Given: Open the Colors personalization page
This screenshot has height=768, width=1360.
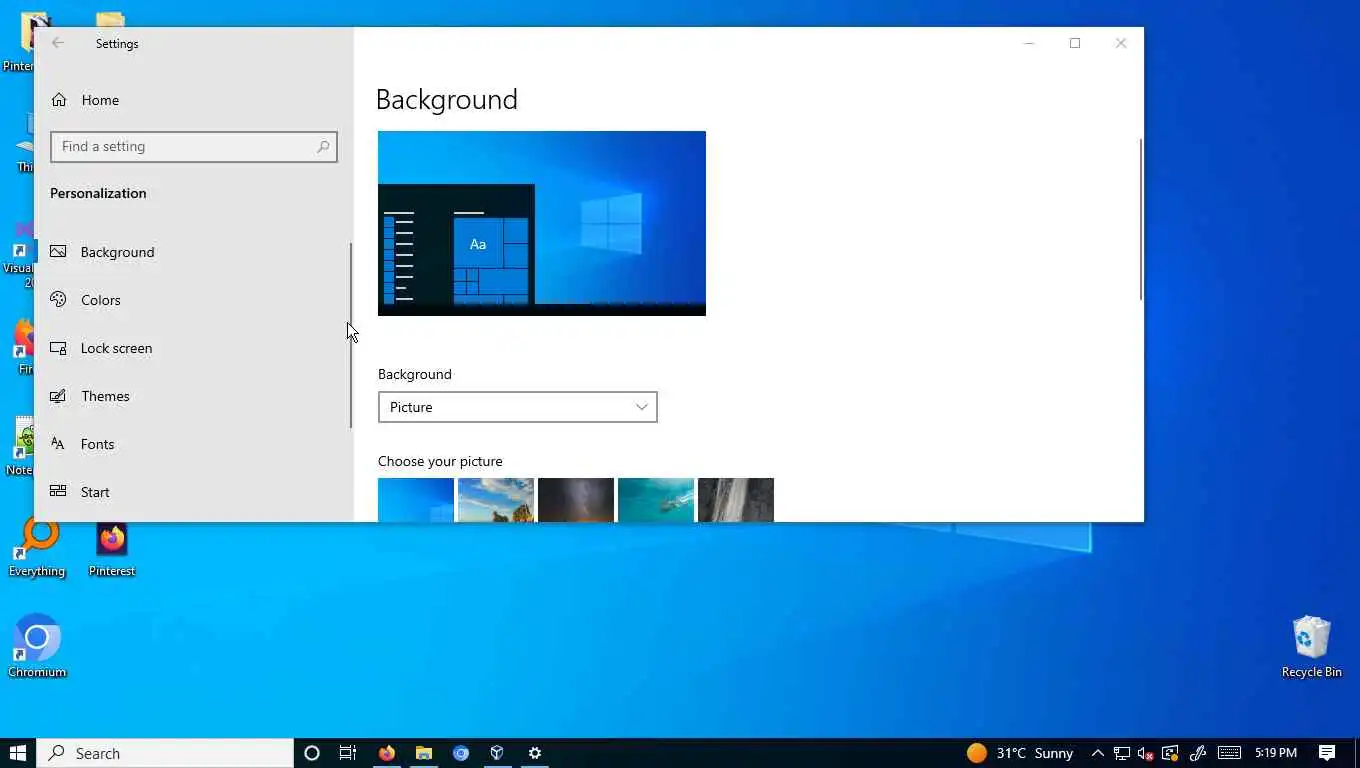Looking at the screenshot, I should point(192,300).
